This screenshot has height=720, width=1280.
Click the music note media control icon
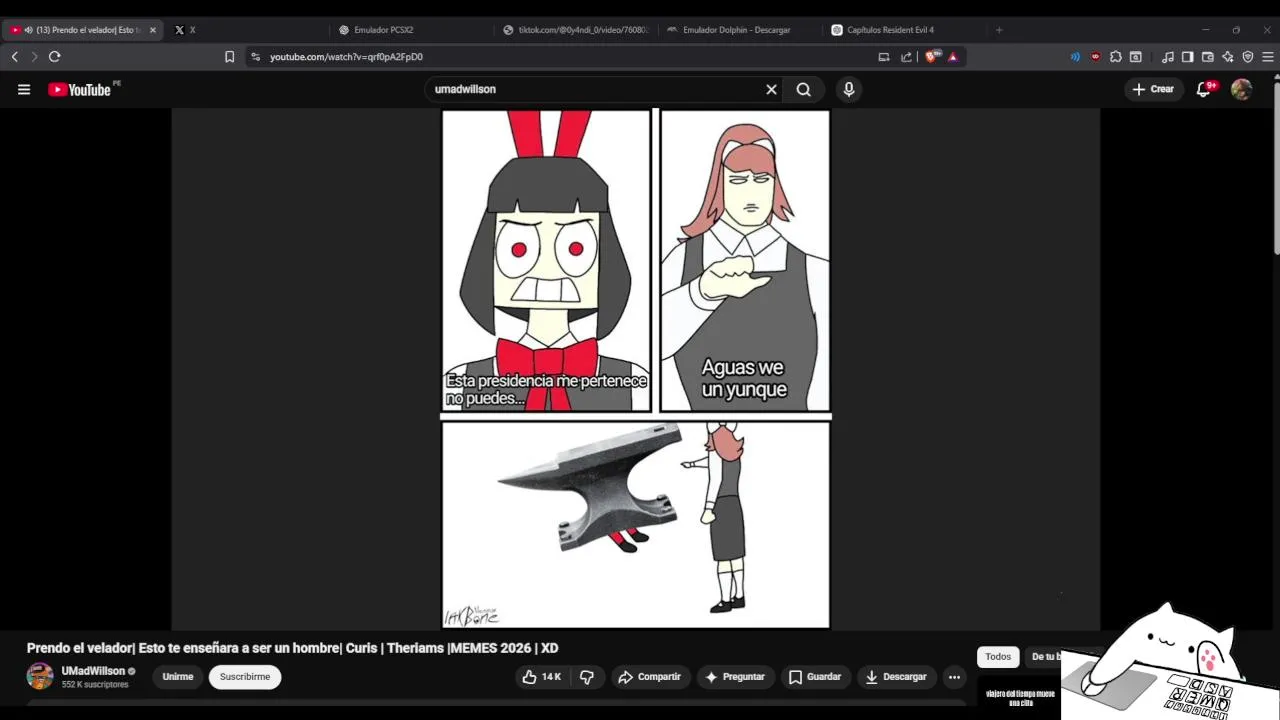[x=1168, y=57]
